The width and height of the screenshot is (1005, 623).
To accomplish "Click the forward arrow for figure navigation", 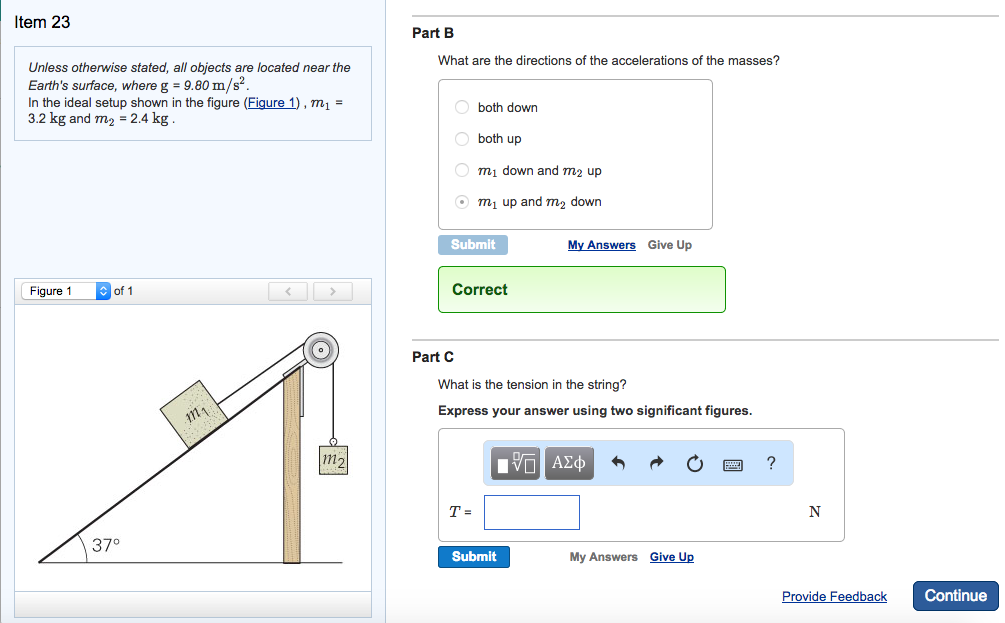I will [x=332, y=291].
